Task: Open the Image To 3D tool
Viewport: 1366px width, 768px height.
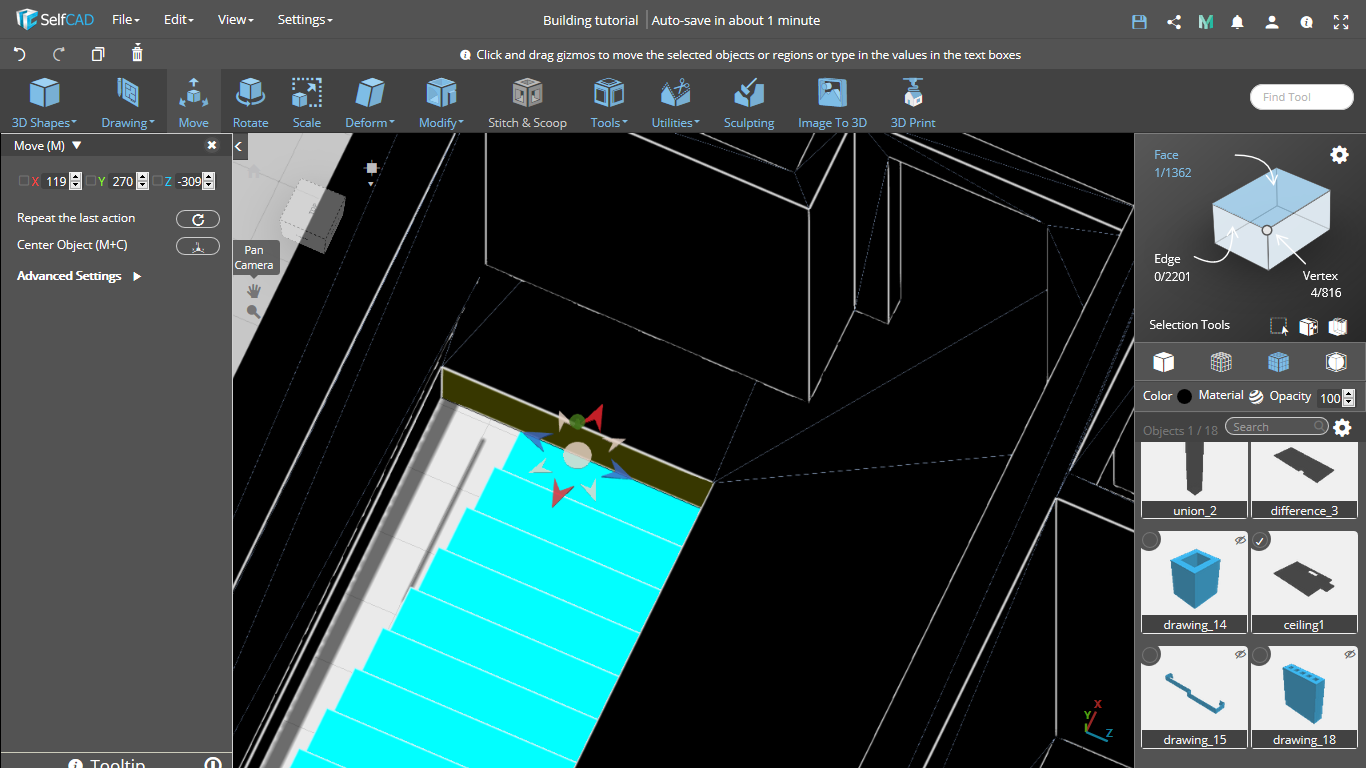Action: click(x=832, y=103)
